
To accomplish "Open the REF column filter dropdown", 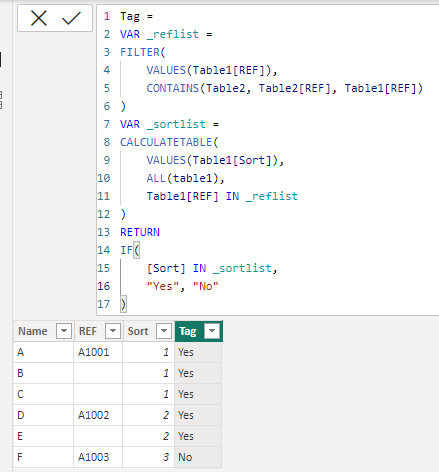I will tap(113, 331).
